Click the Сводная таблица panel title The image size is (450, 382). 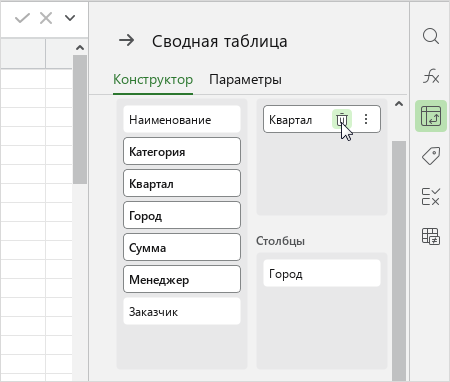pyautogui.click(x=220, y=41)
